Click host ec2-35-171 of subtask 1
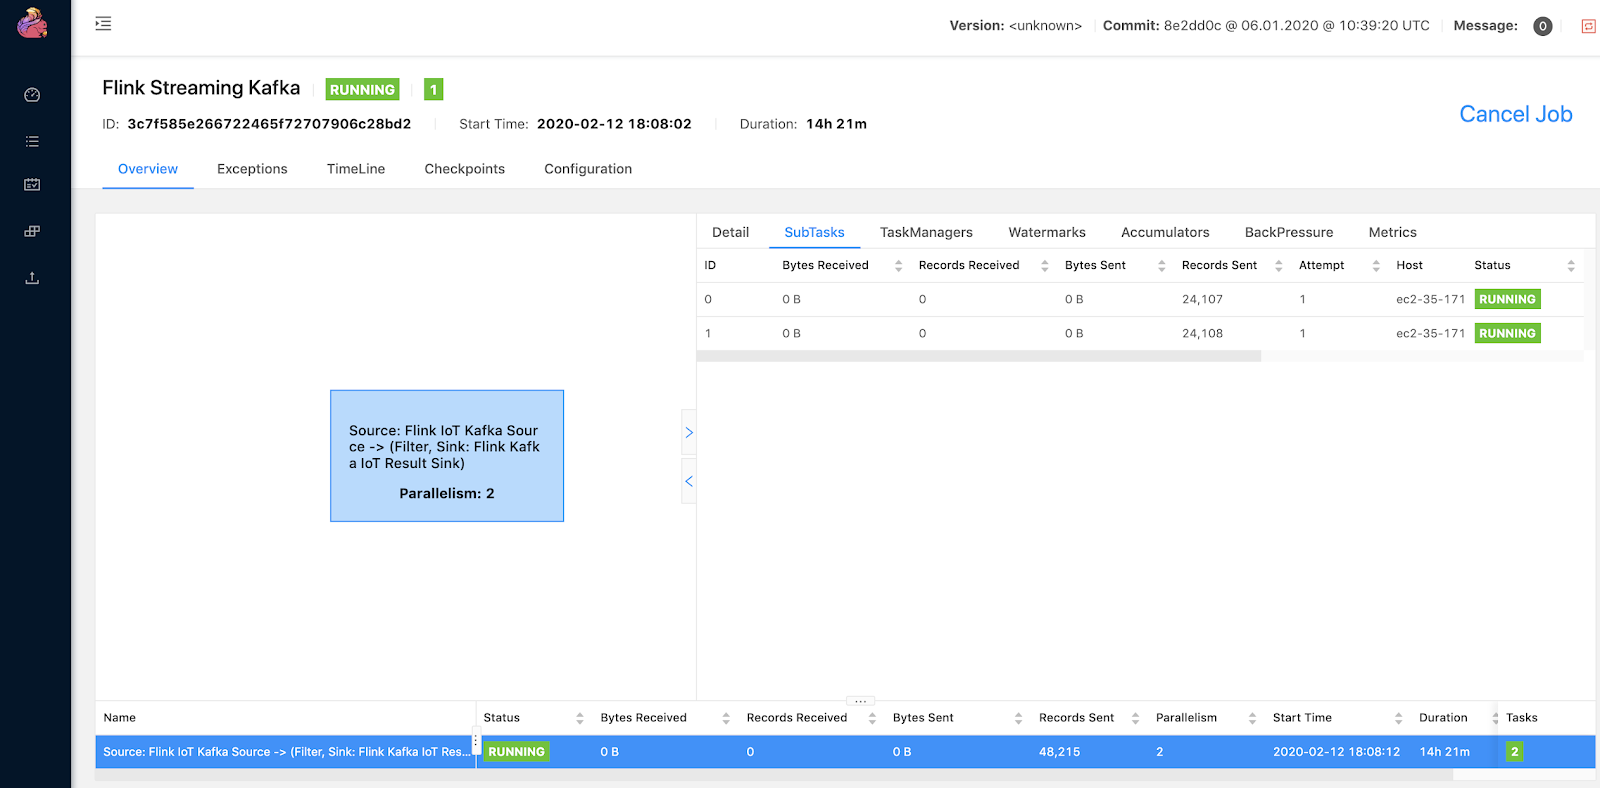The width and height of the screenshot is (1600, 788). coord(1430,333)
